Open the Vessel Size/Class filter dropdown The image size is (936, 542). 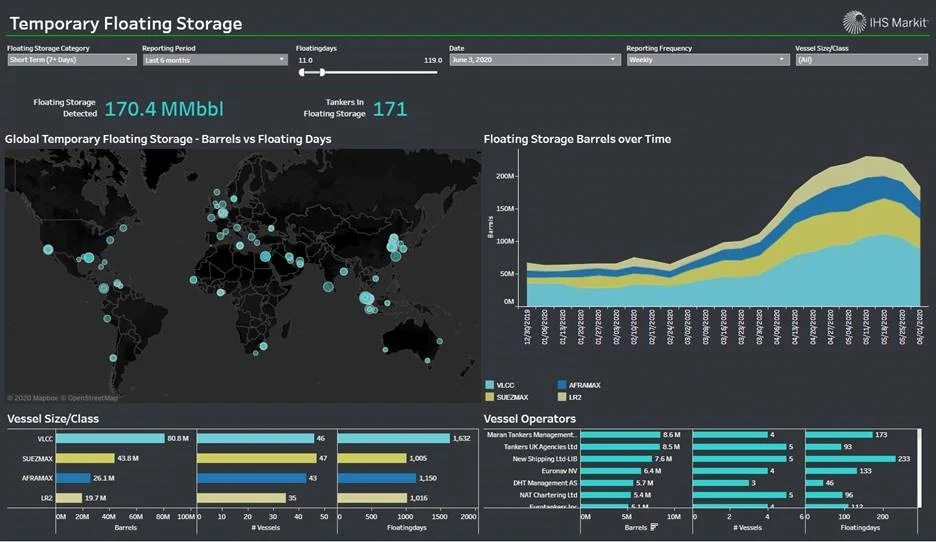861,60
